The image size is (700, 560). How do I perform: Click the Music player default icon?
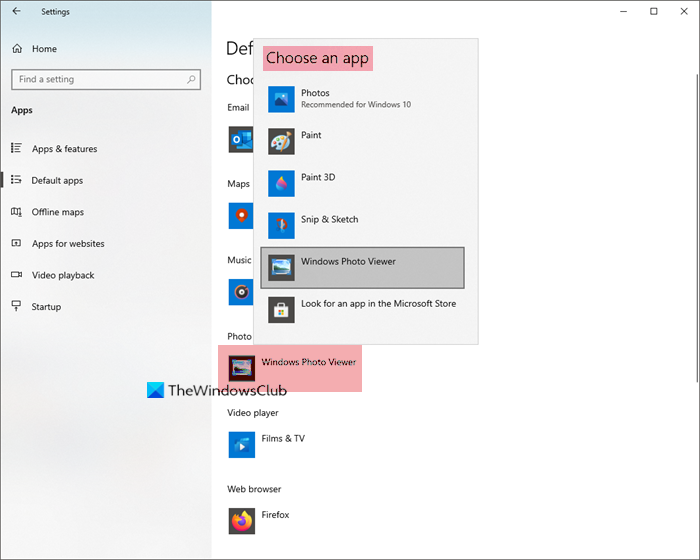(240, 292)
